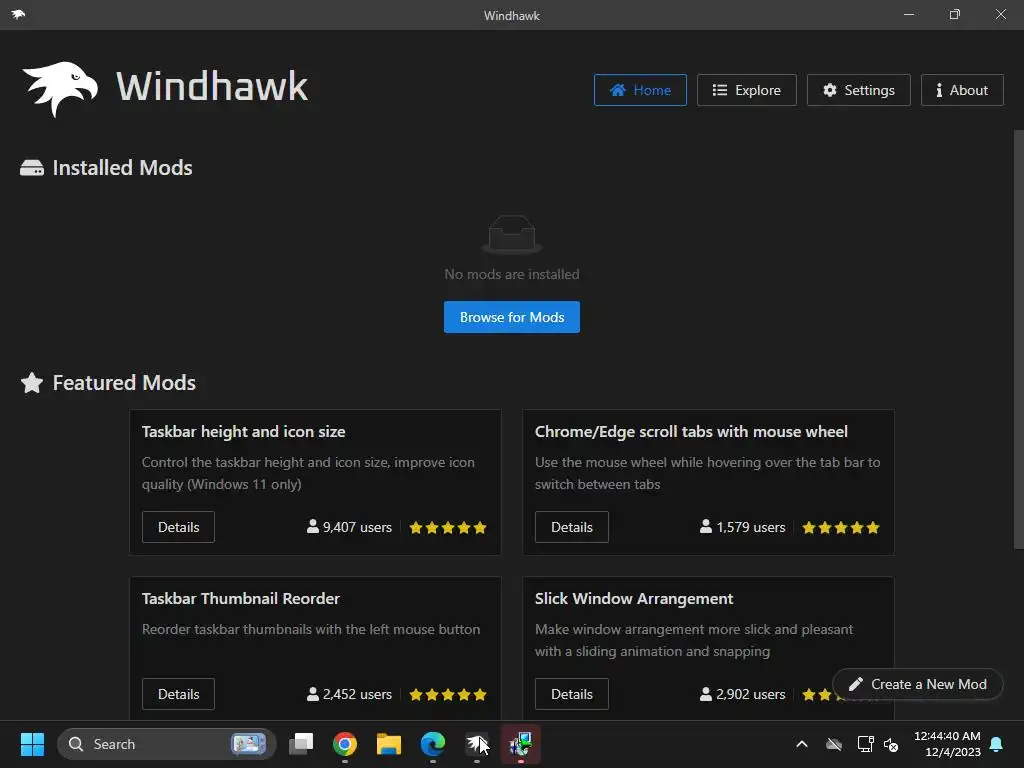Viewport: 1024px width, 768px height.
Task: Launch Google Chrome from taskbar
Action: (x=345, y=744)
